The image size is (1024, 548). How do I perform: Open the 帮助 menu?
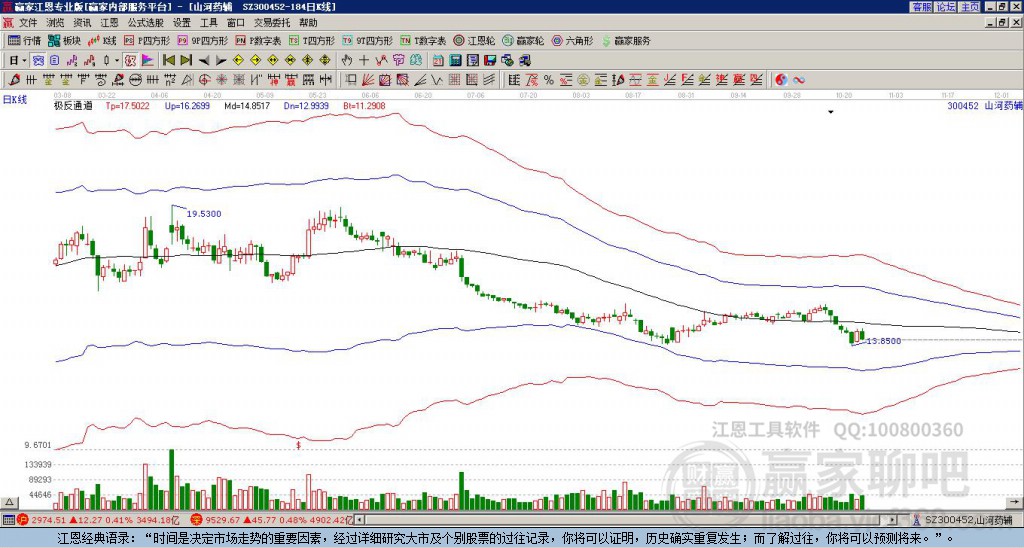click(x=308, y=23)
